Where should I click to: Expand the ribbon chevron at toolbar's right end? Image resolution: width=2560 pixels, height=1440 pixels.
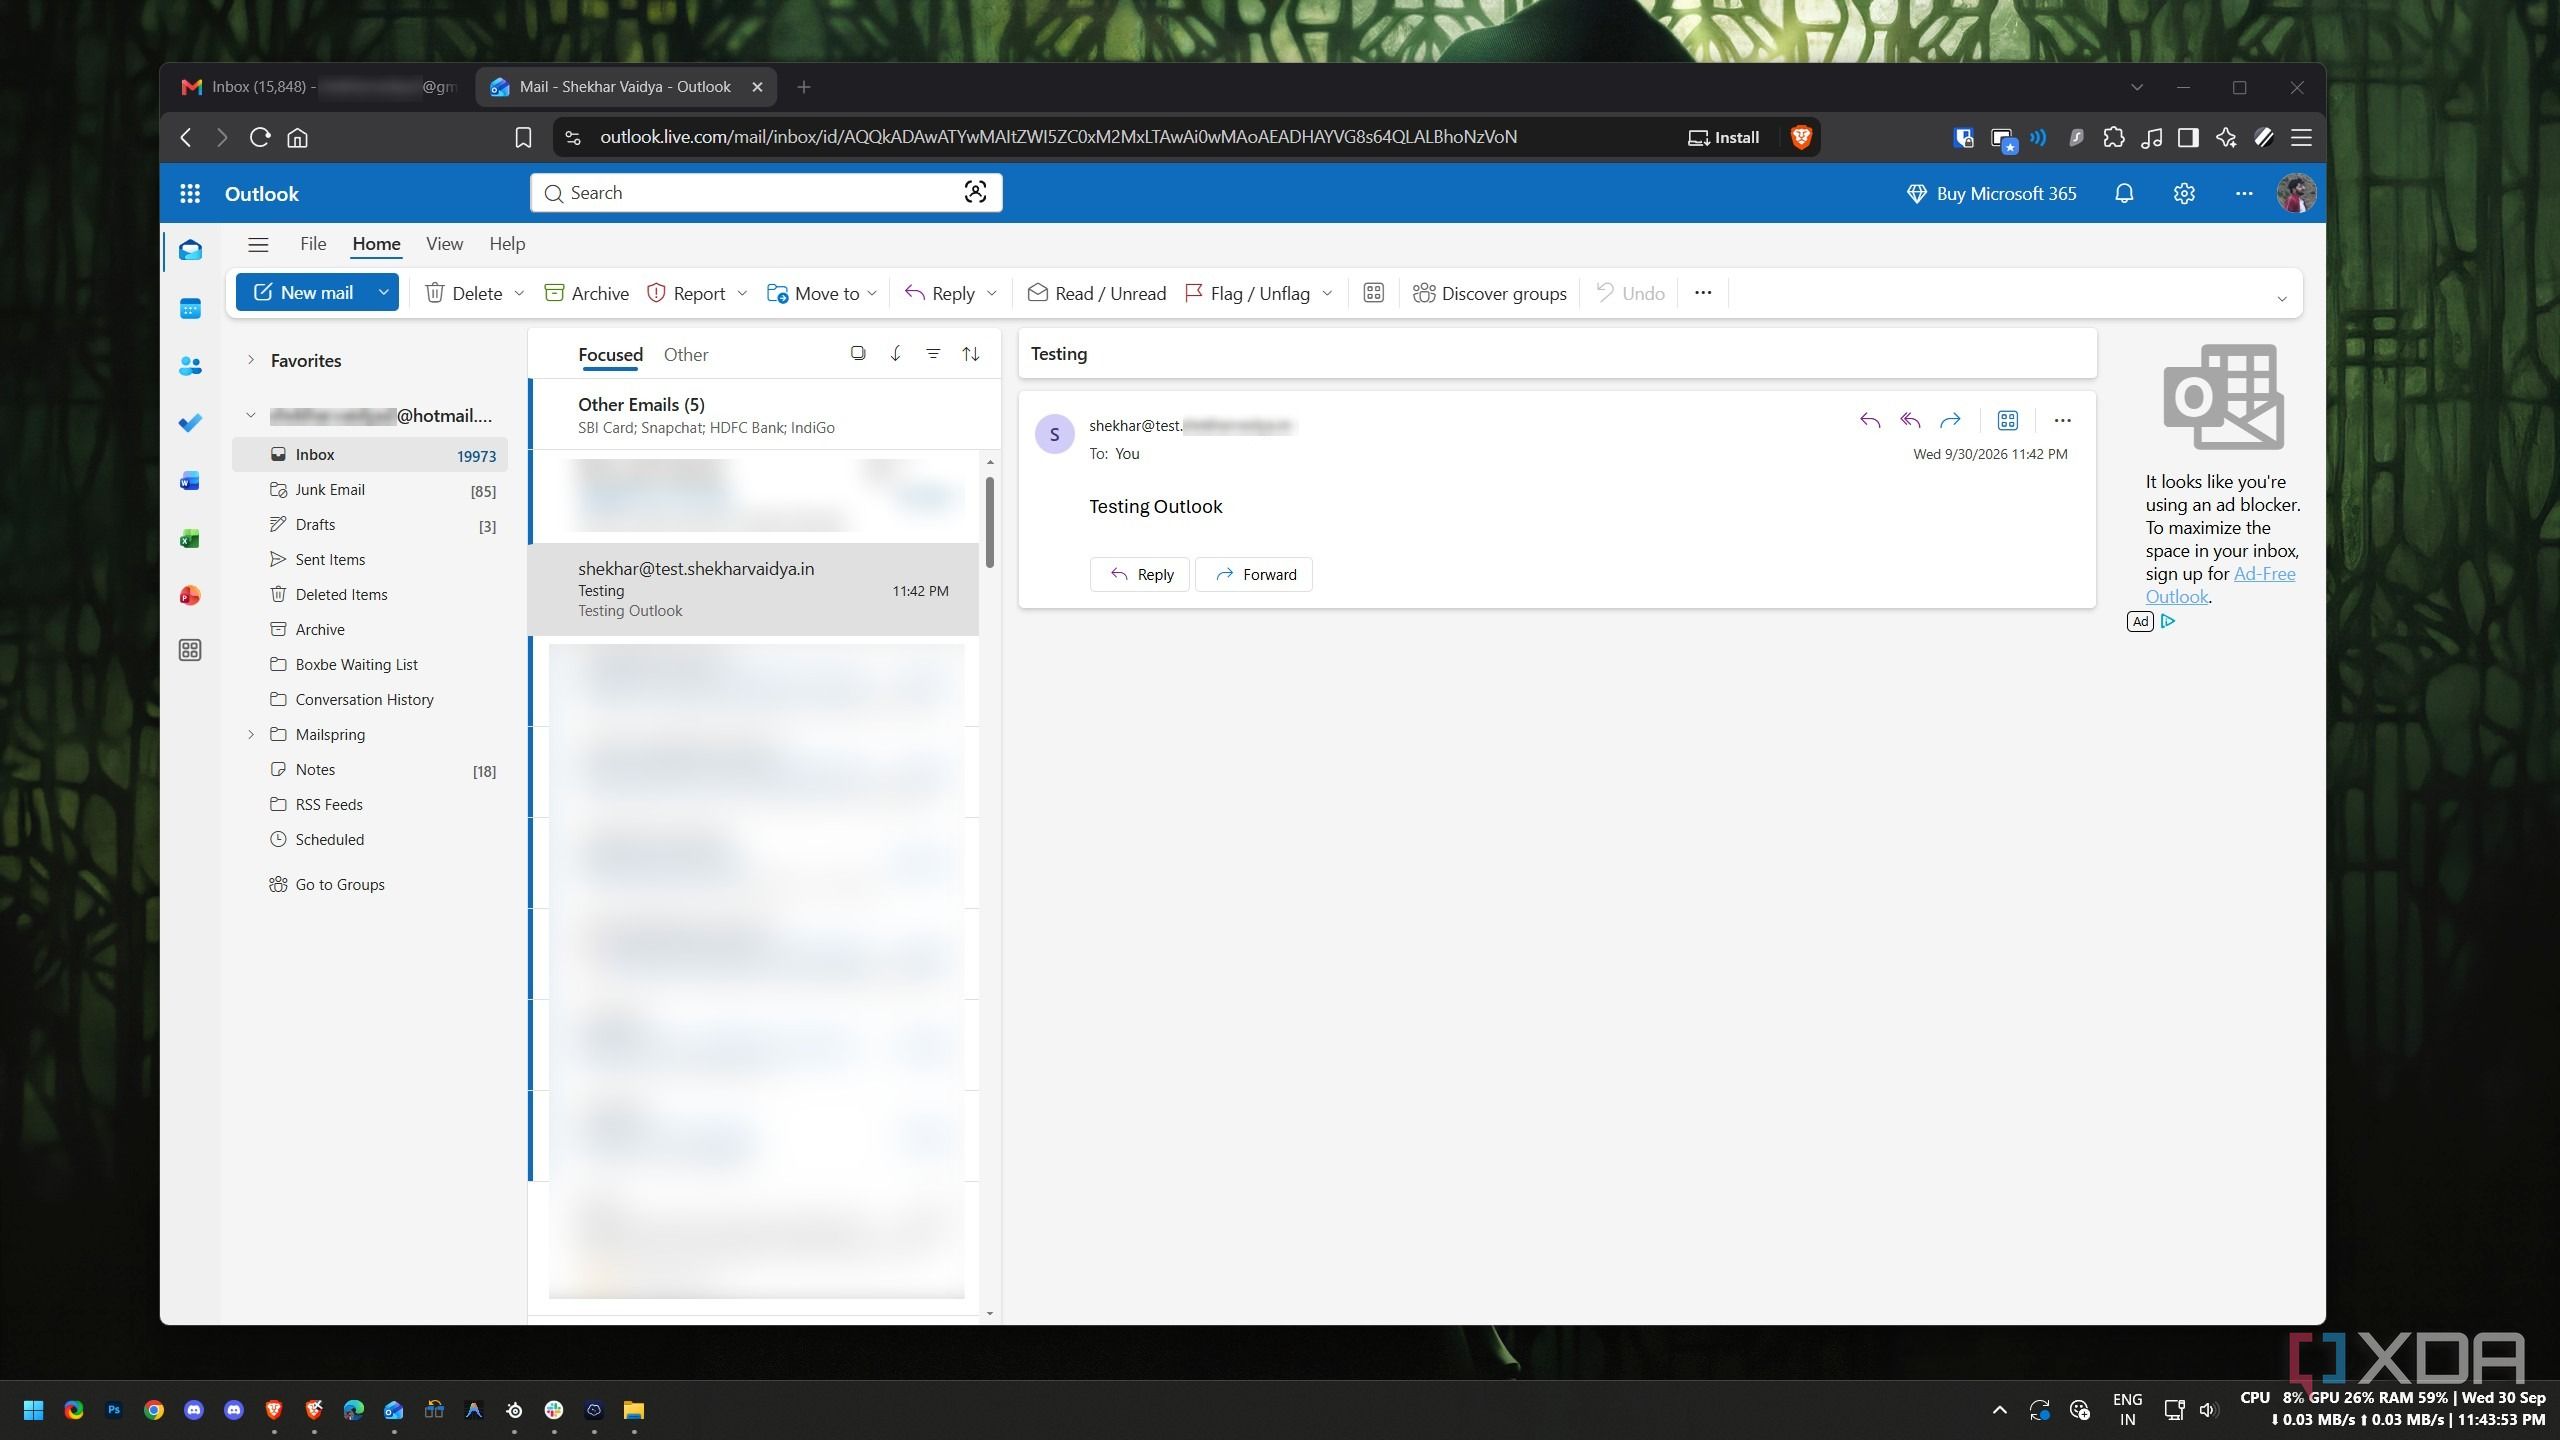coord(2282,298)
